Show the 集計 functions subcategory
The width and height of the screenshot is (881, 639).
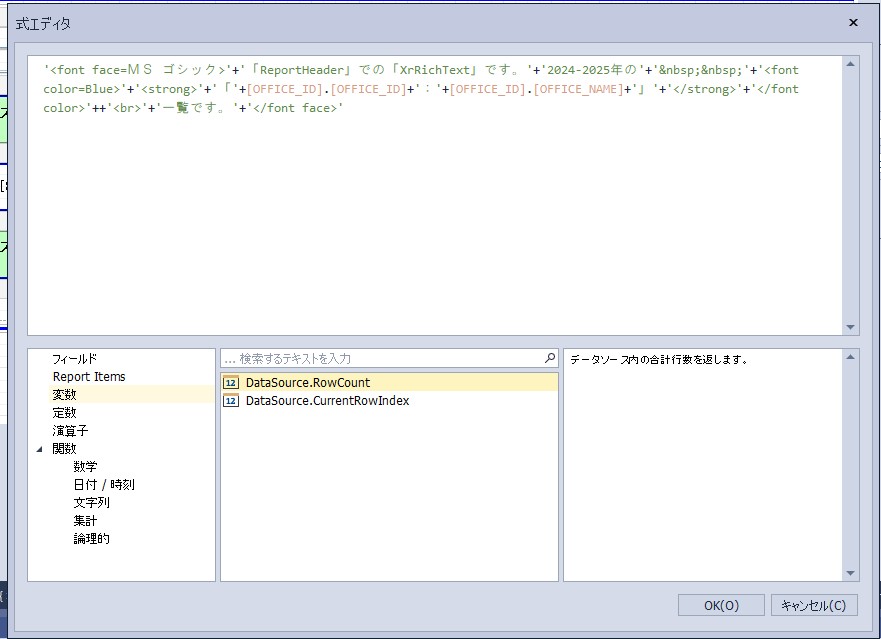tap(85, 521)
